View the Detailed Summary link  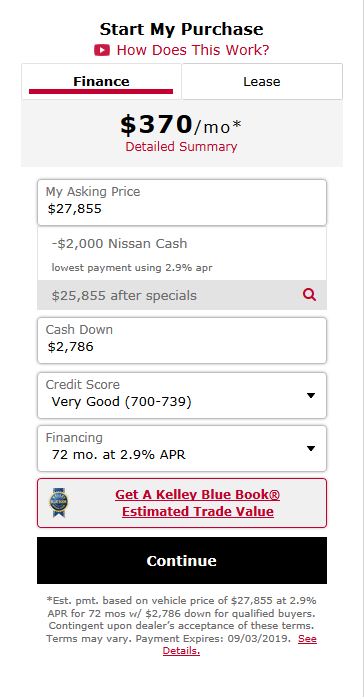(181, 147)
